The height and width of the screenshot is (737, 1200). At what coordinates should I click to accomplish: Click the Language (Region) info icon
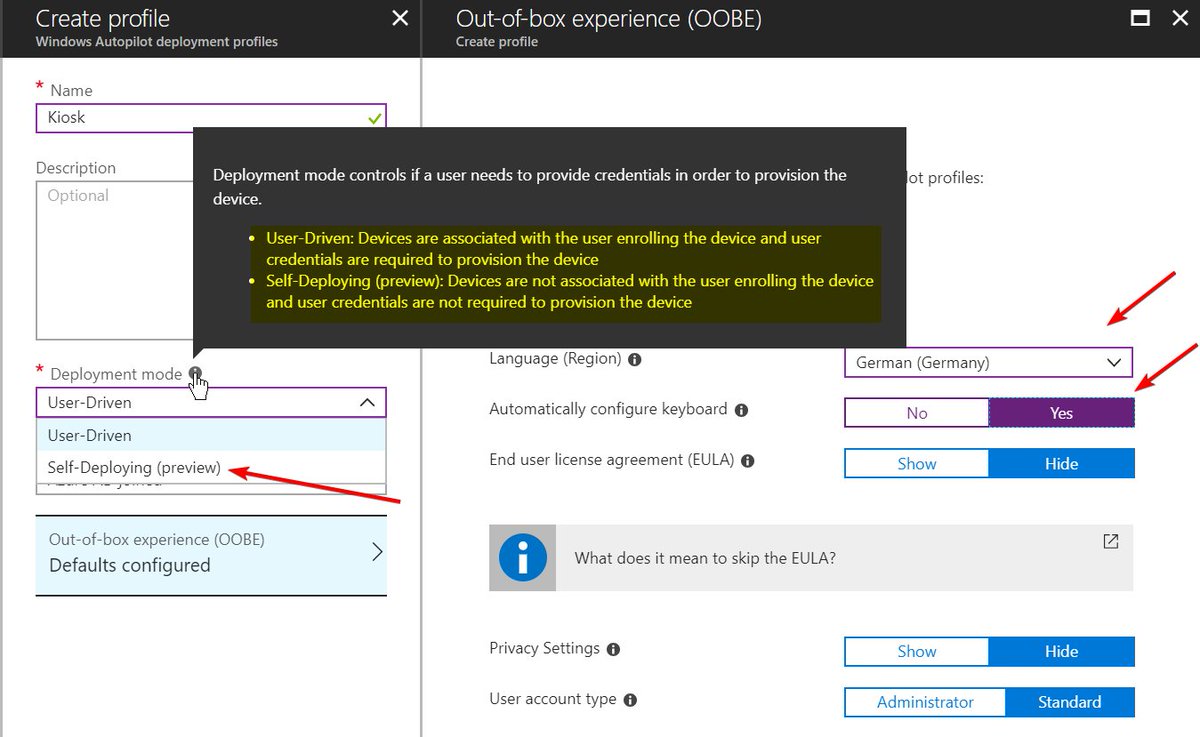tap(635, 359)
